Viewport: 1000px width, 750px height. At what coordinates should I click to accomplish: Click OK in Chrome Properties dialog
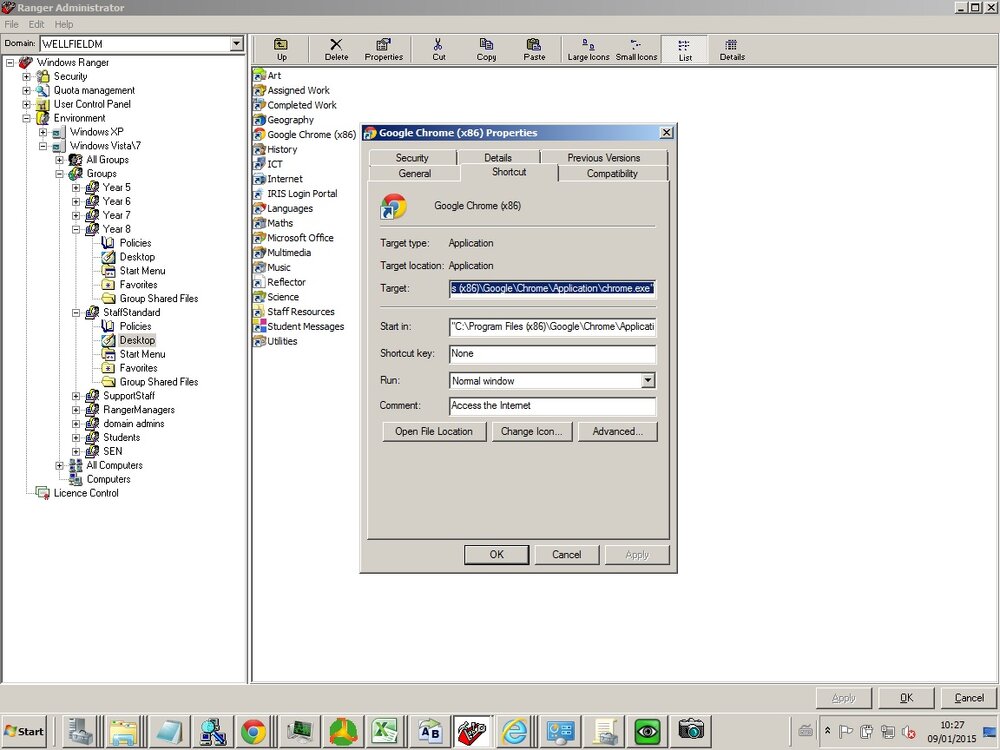click(496, 554)
